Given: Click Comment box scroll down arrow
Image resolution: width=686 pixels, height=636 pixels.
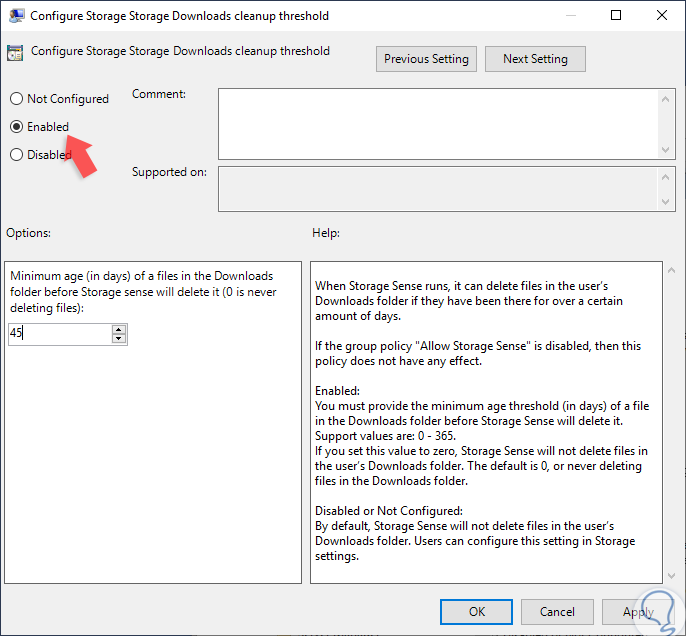Looking at the screenshot, I should (x=665, y=150).
